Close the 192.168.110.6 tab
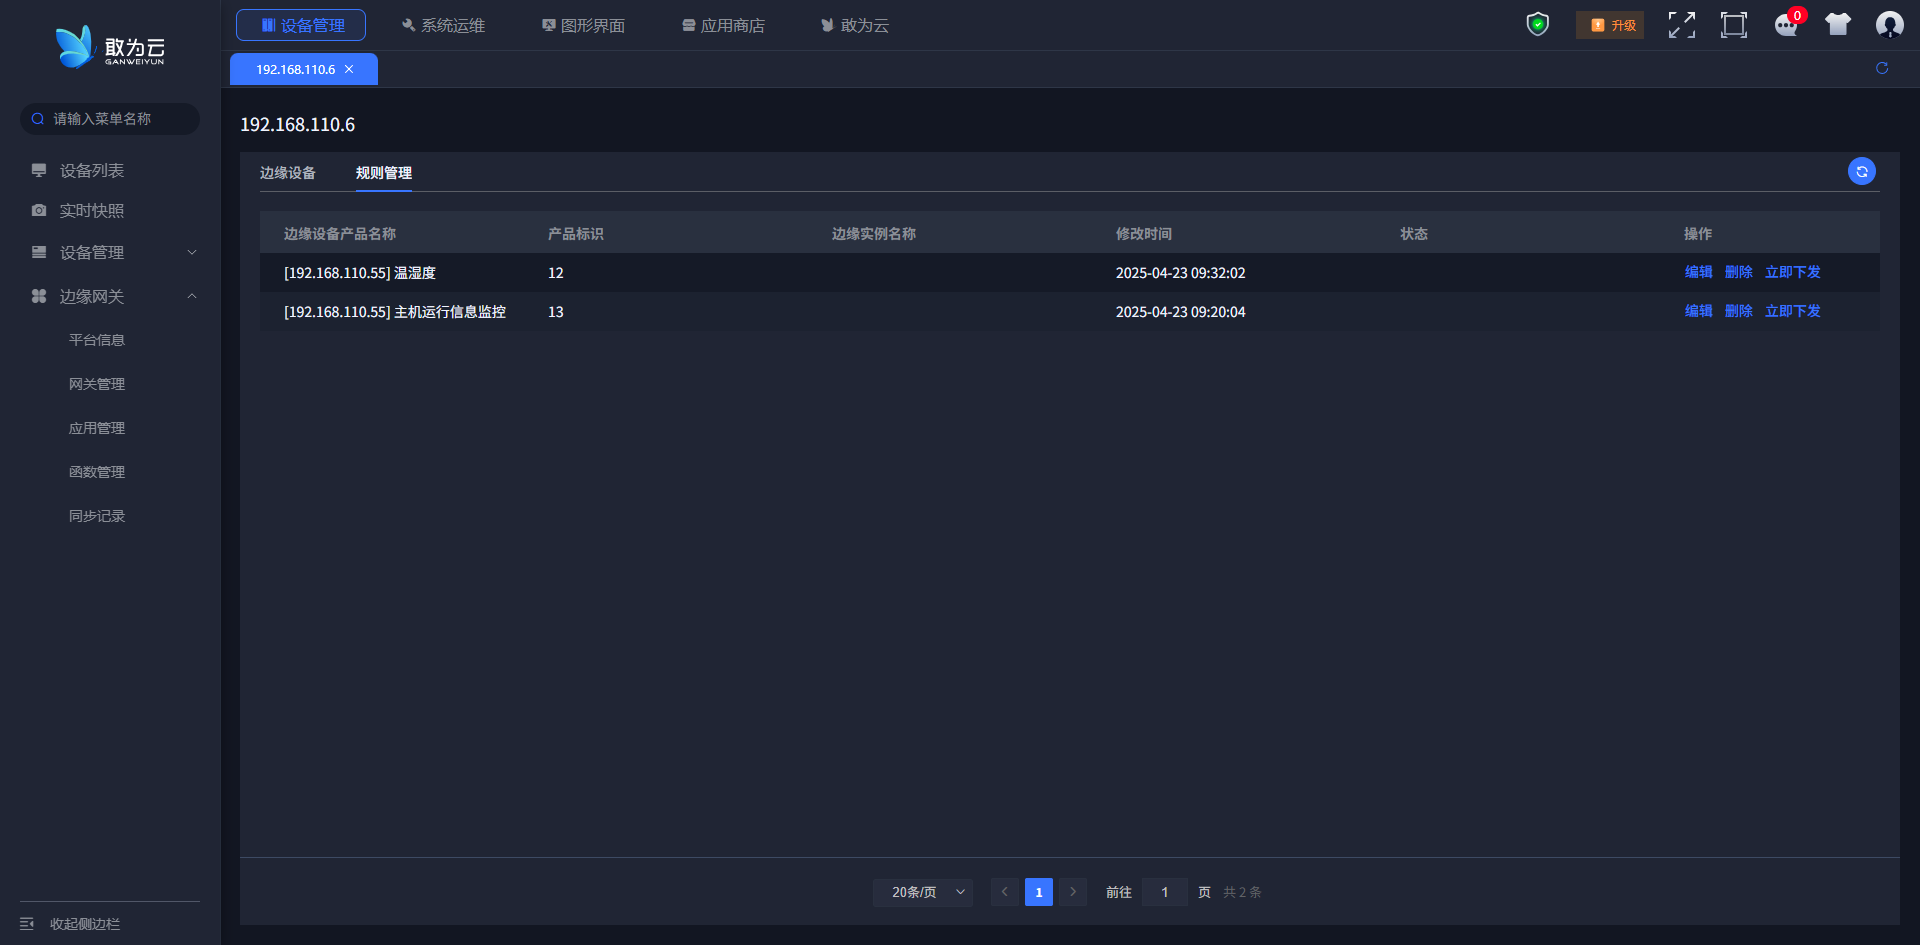 (349, 69)
